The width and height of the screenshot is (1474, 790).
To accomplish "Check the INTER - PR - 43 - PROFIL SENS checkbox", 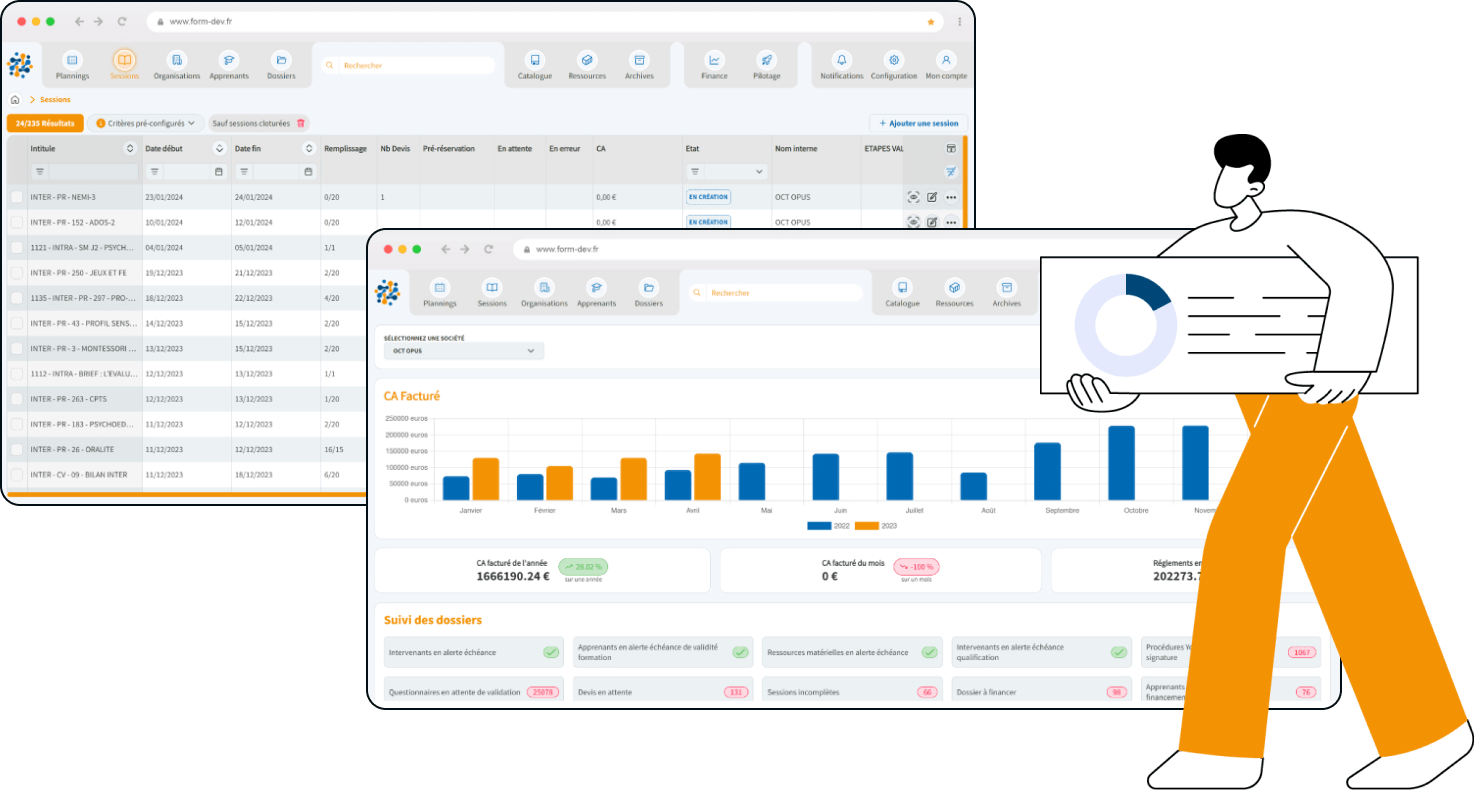I will [x=16, y=323].
